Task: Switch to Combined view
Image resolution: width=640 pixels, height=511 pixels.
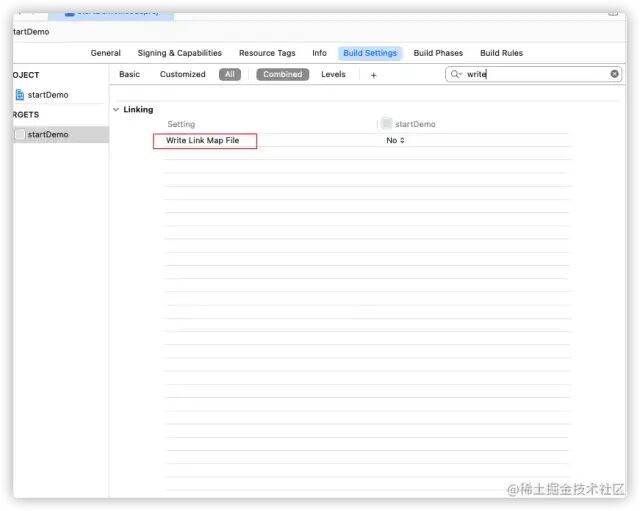Action: (282, 74)
